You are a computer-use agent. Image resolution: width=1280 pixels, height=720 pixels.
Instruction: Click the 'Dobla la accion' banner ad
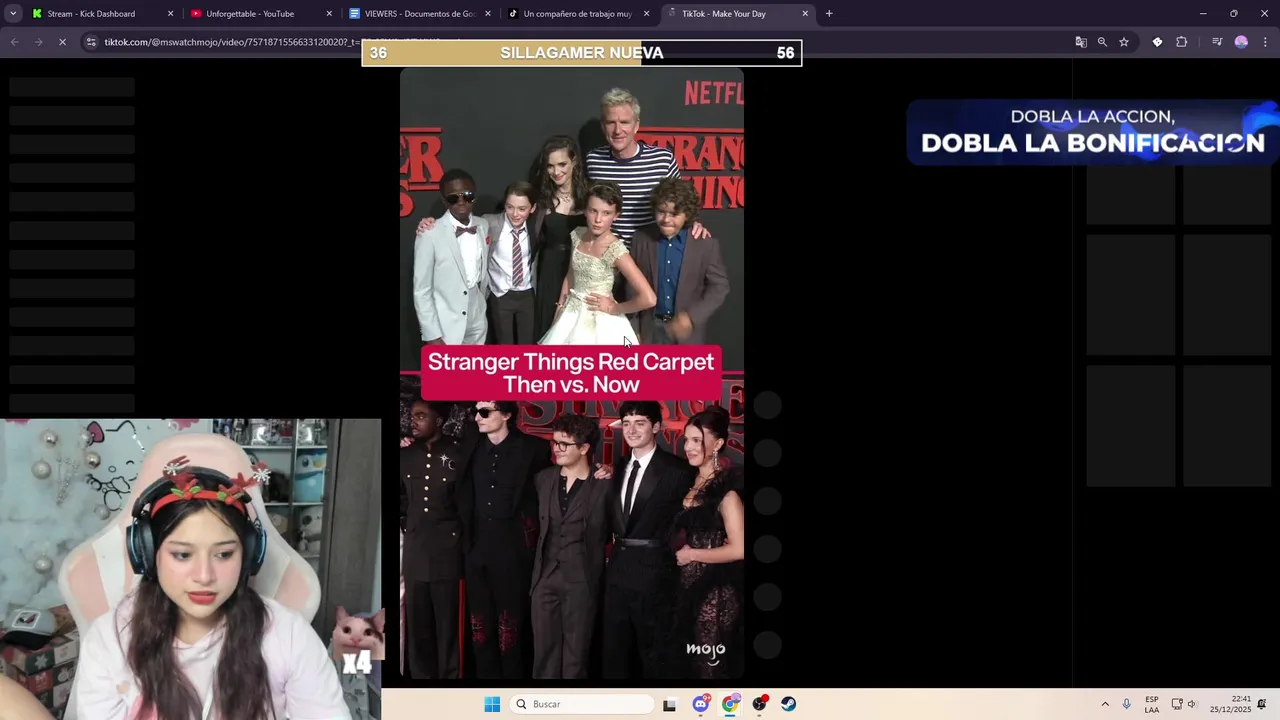[1093, 131]
